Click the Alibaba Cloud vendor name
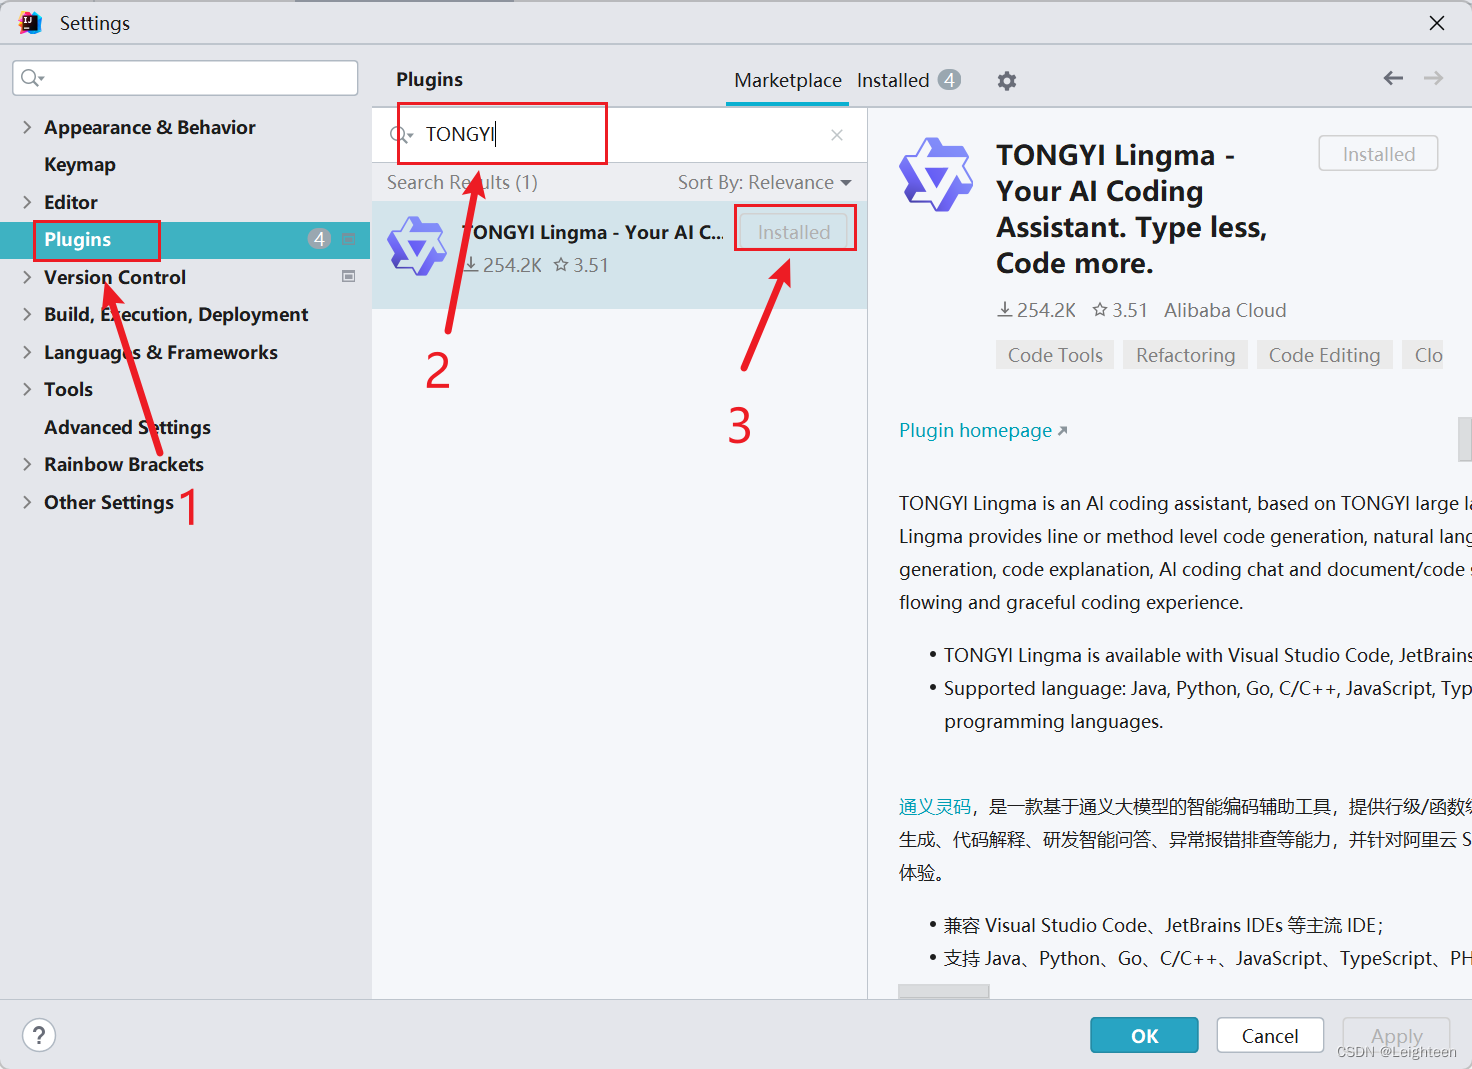Viewport: 1472px width, 1069px height. click(x=1225, y=310)
